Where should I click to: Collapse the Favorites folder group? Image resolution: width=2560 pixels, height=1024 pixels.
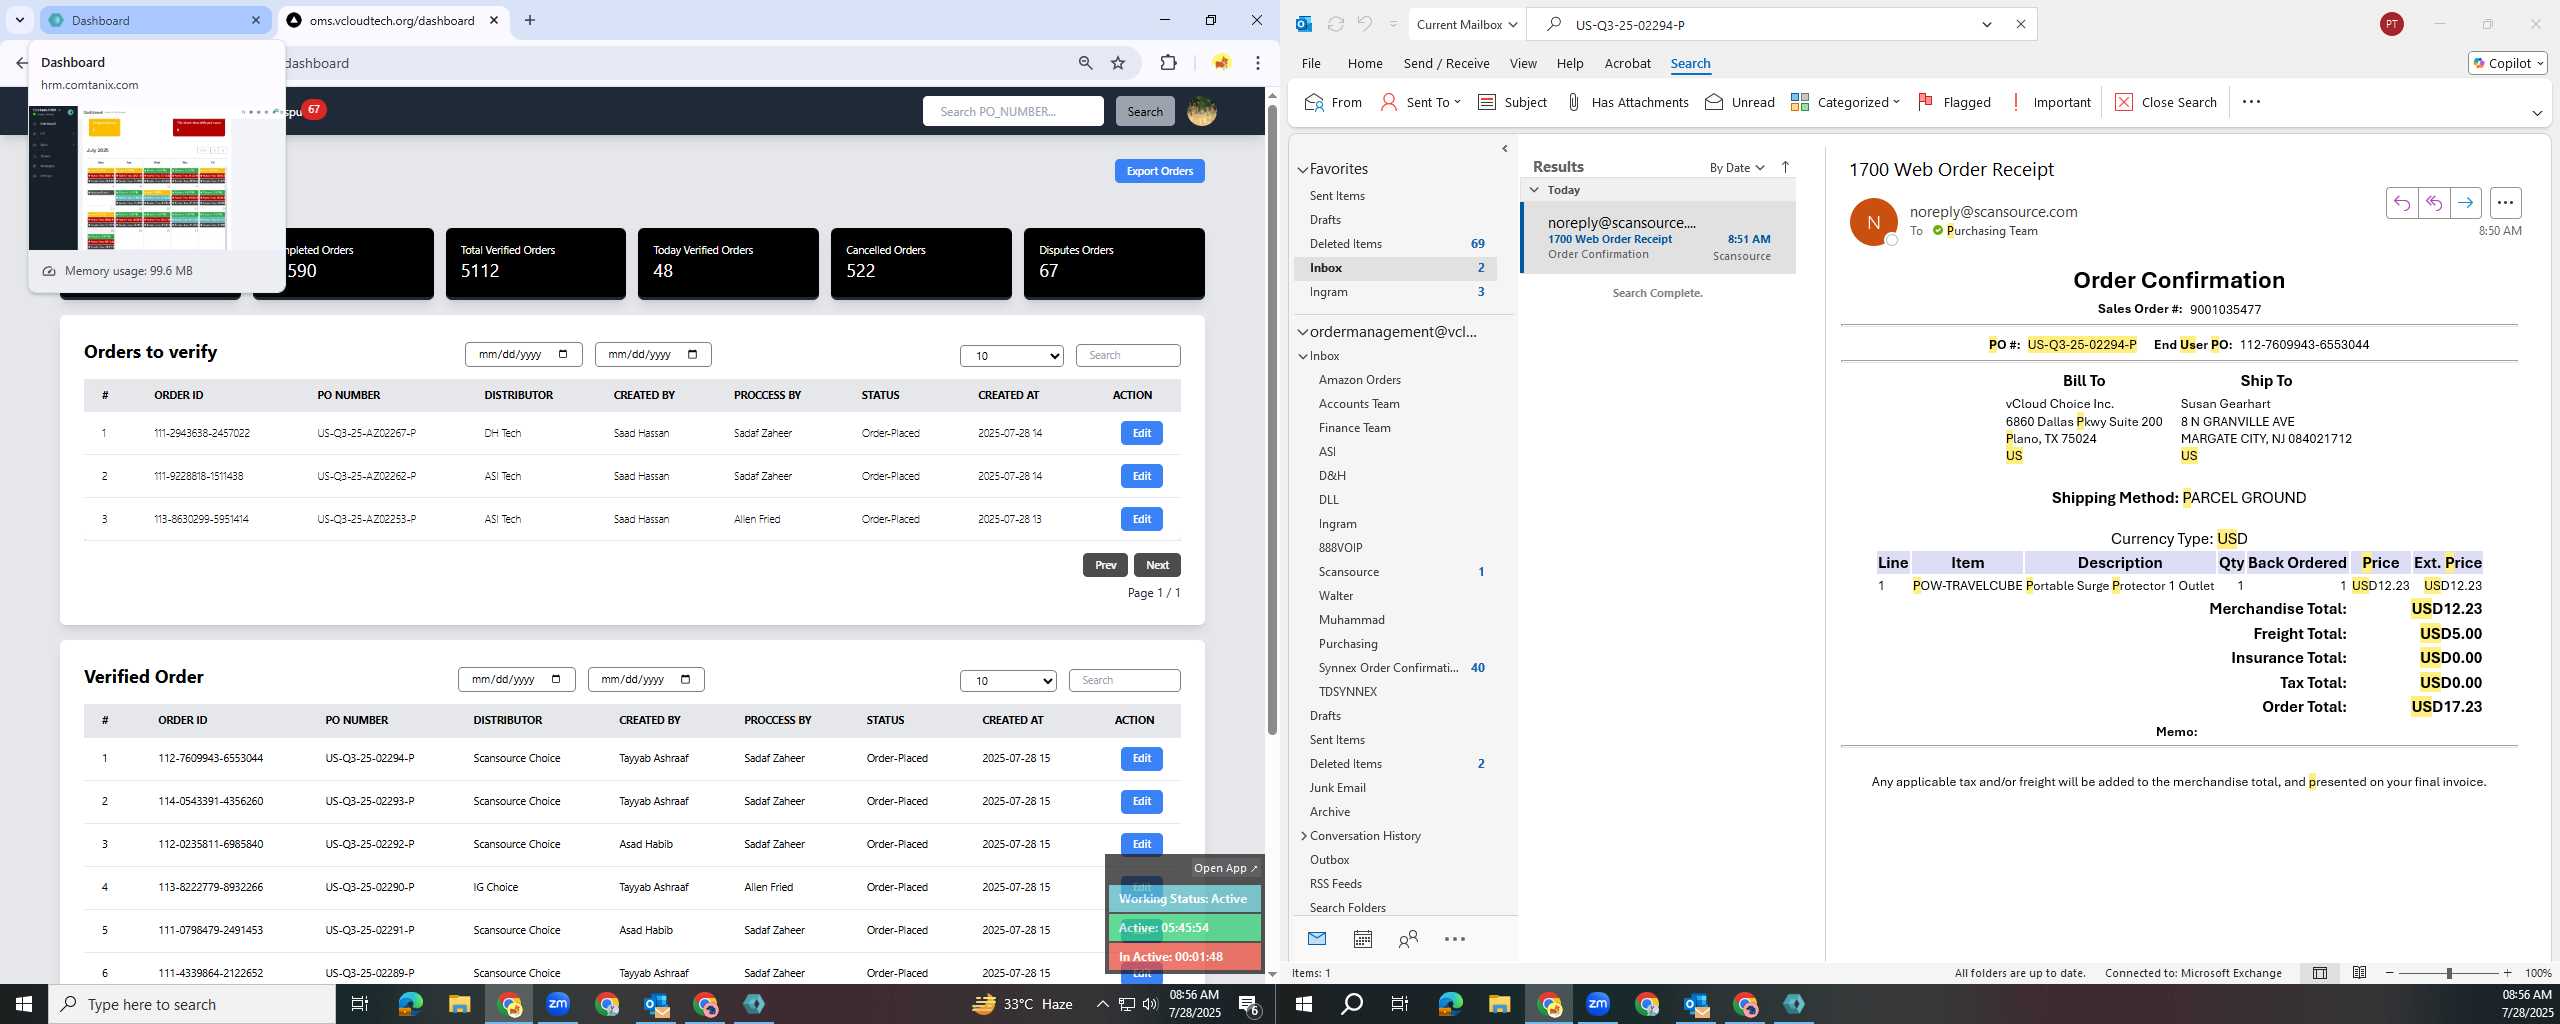pyautogui.click(x=1303, y=170)
